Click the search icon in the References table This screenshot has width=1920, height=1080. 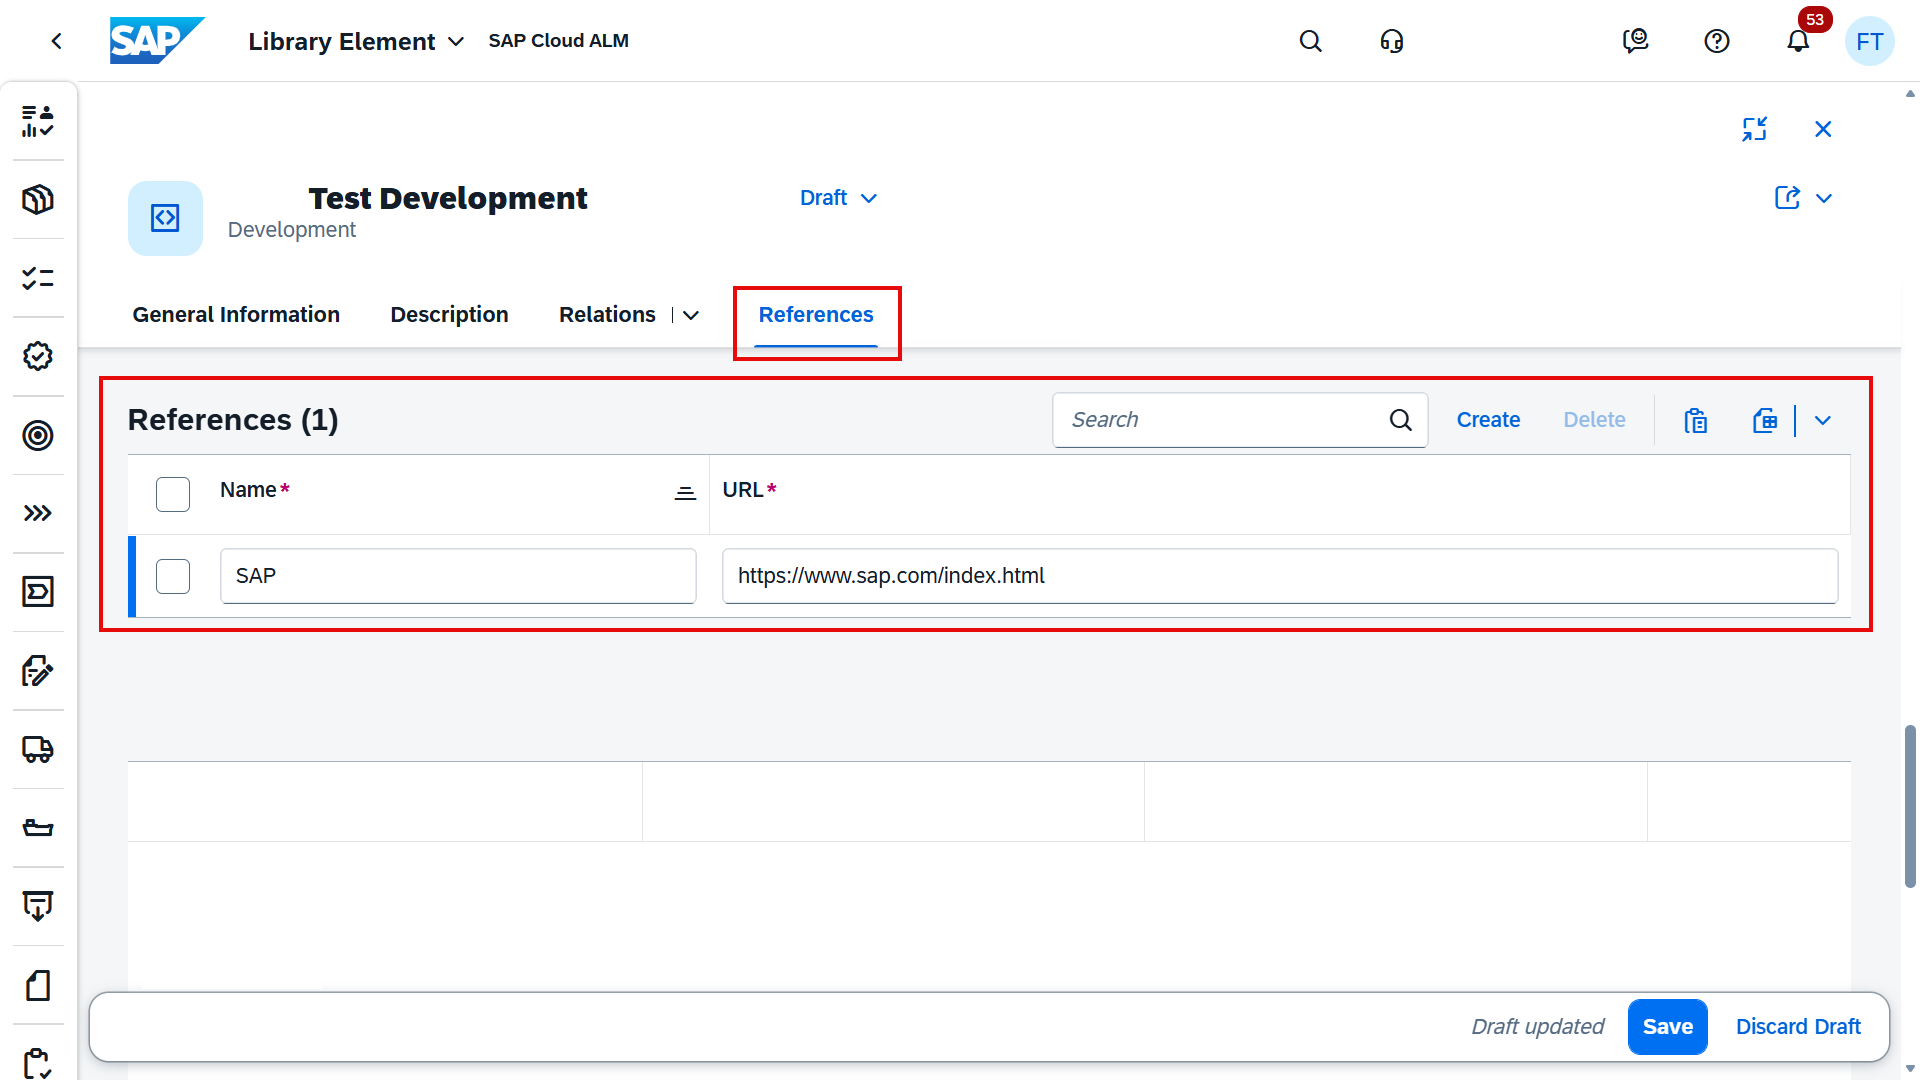click(1401, 420)
